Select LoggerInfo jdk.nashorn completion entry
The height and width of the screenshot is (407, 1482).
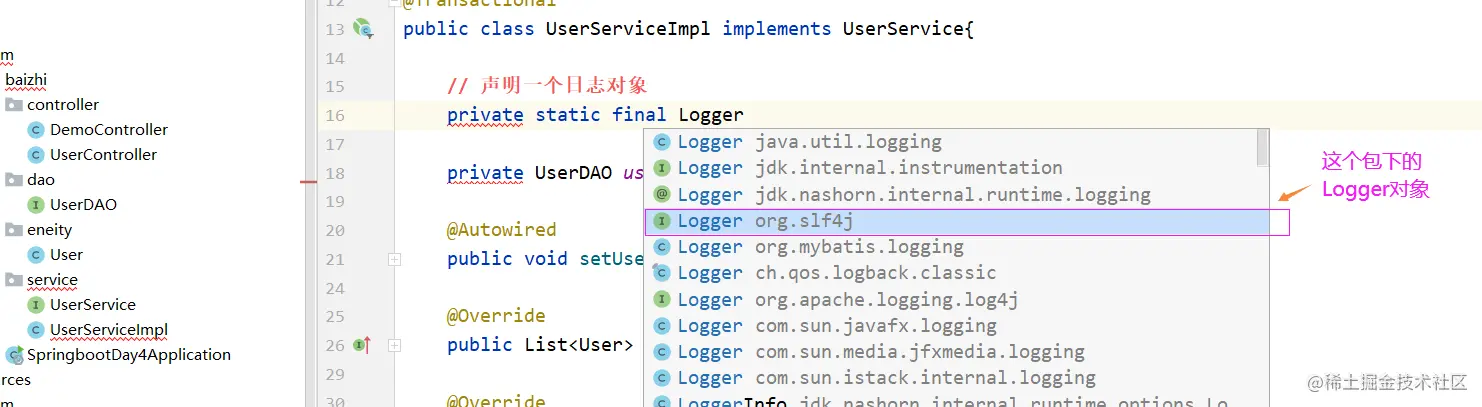click(956, 401)
